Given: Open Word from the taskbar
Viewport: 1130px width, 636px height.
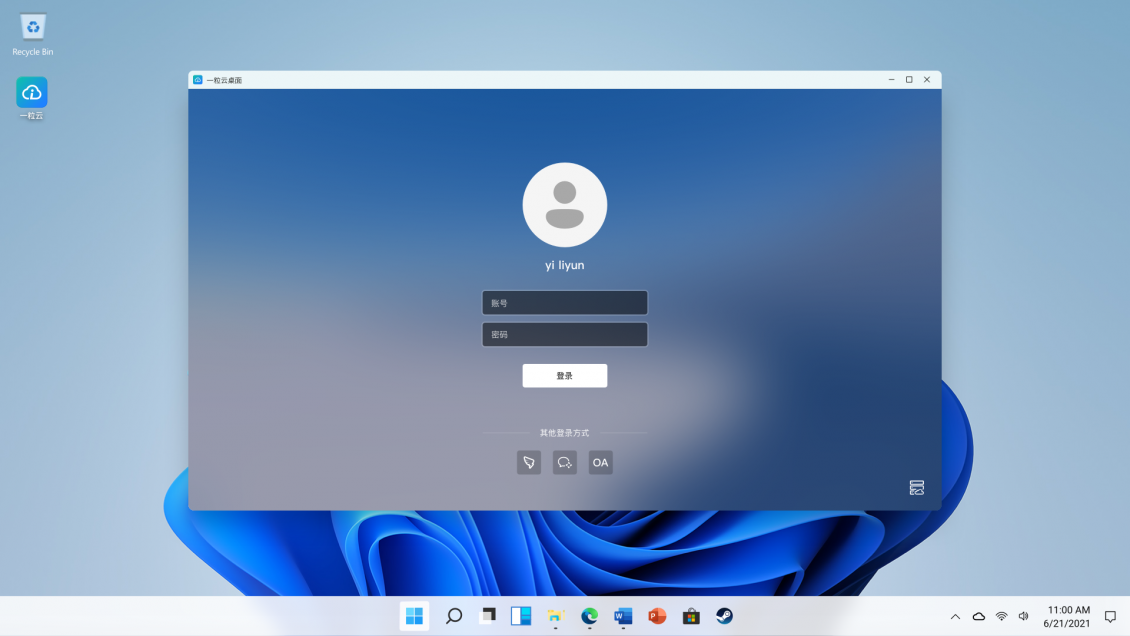Looking at the screenshot, I should 623,616.
